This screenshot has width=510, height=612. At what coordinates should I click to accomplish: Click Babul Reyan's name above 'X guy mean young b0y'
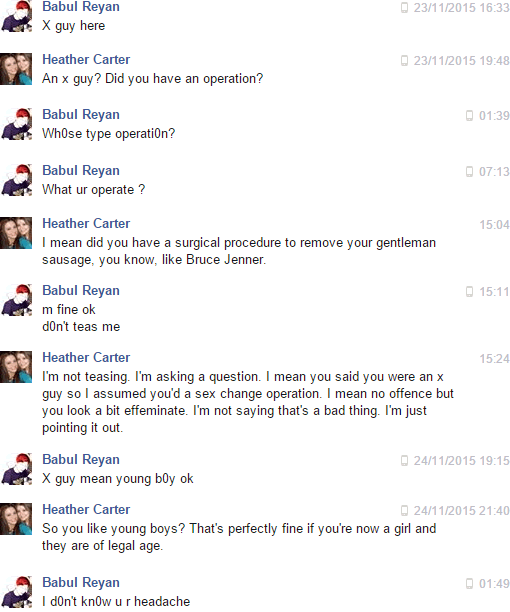tap(81, 460)
